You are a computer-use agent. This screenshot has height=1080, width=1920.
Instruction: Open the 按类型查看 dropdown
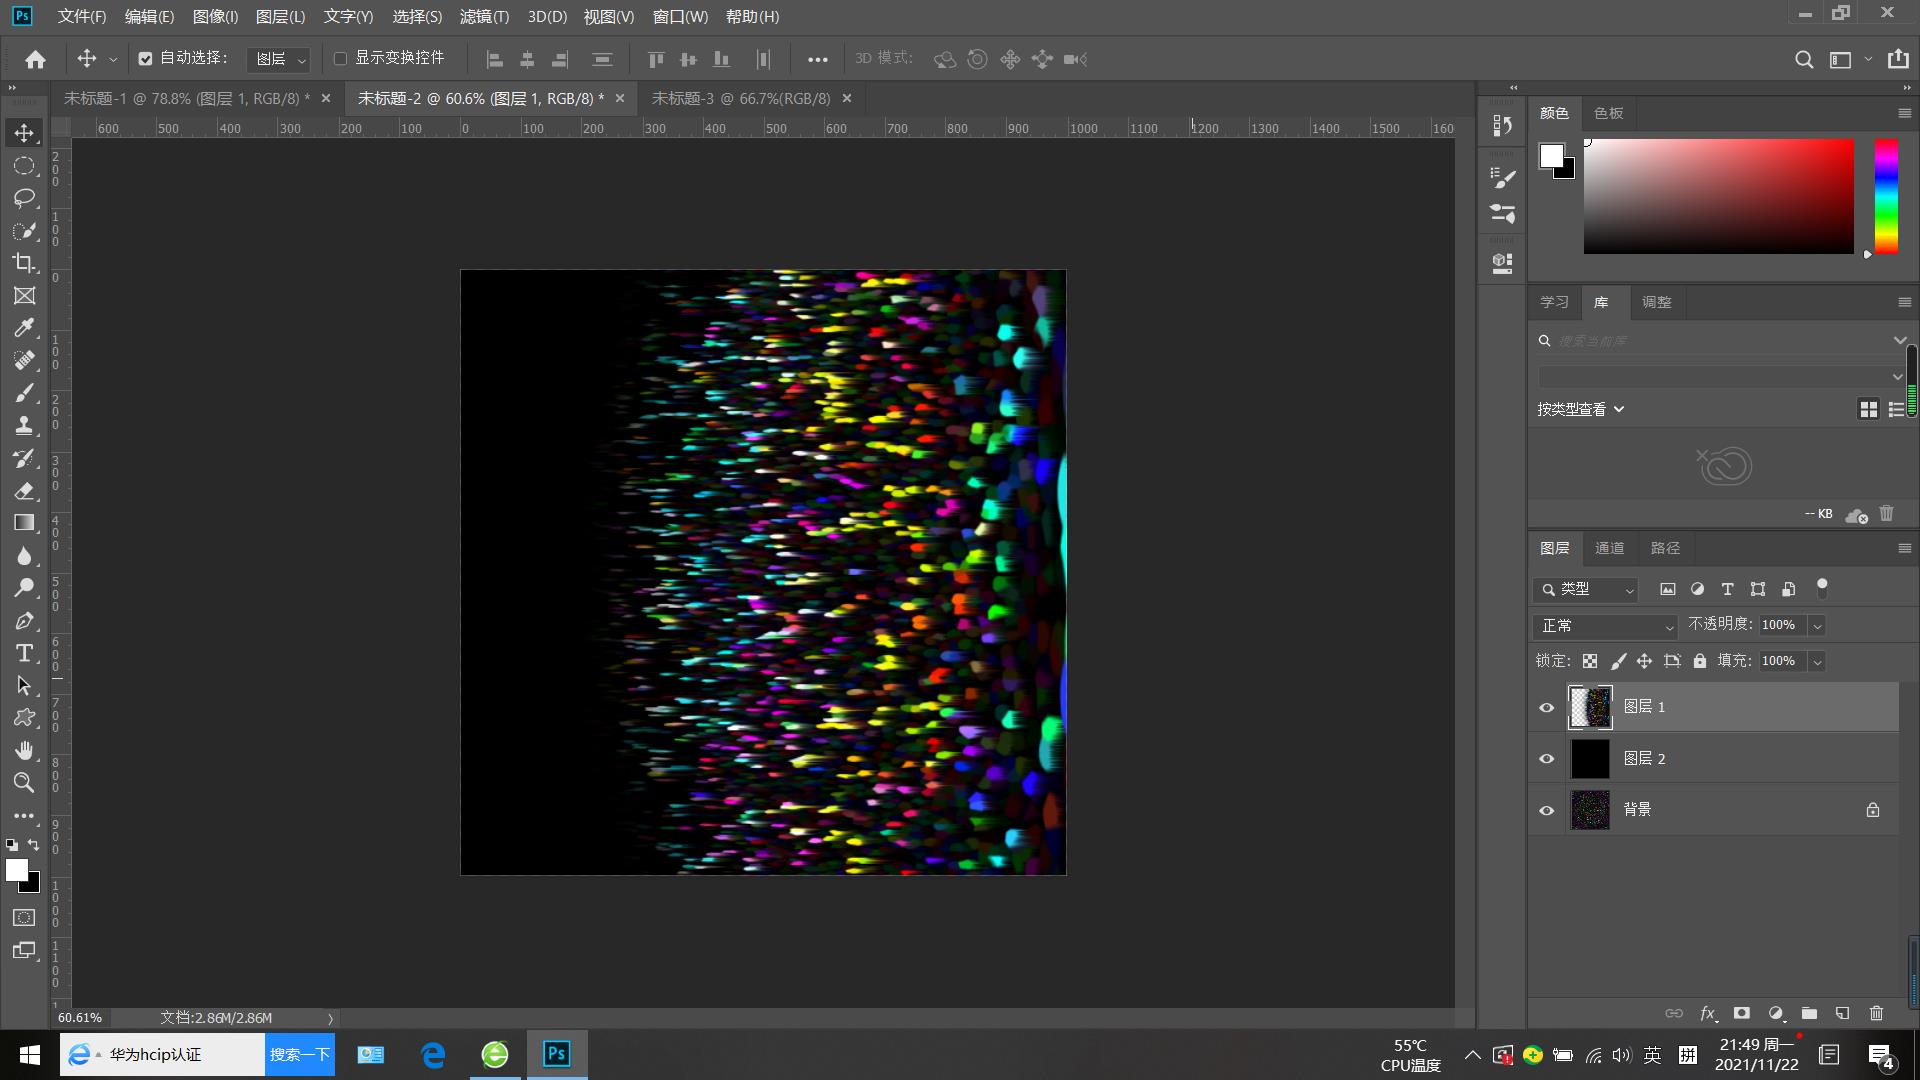[1581, 410]
